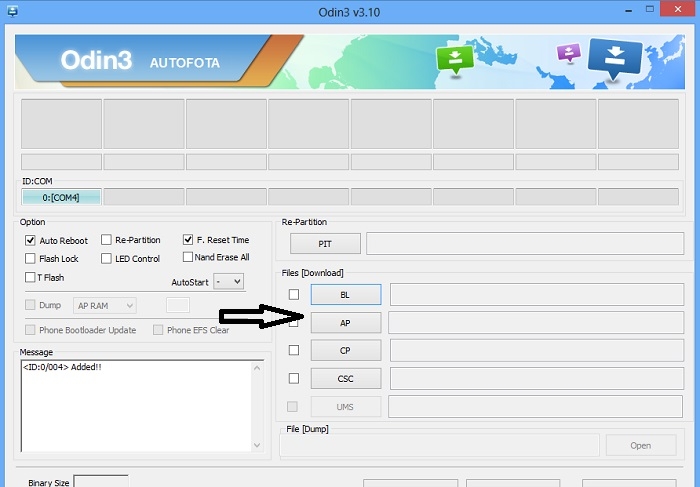This screenshot has width=700, height=487.
Task: Disable the Auto Reboot checkbox
Action: 30,240
